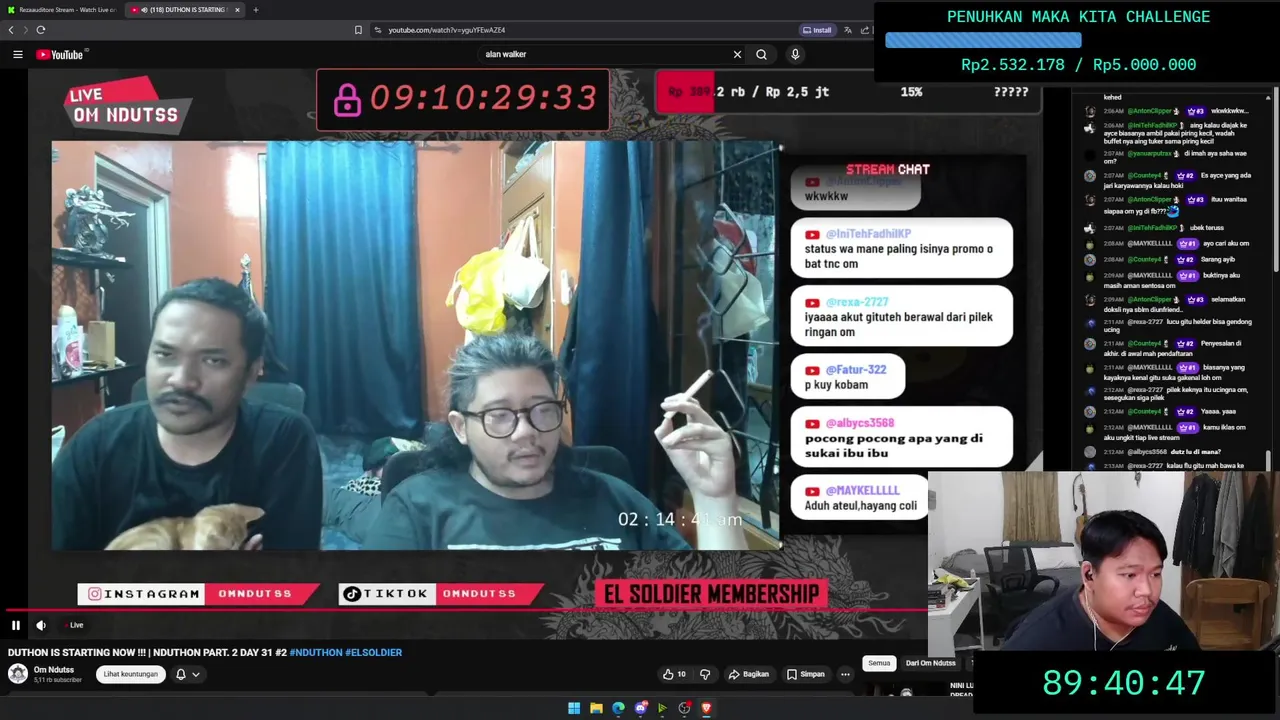This screenshot has width=1280, height=720.
Task: Open site settings icon in the address bar
Action: (377, 30)
